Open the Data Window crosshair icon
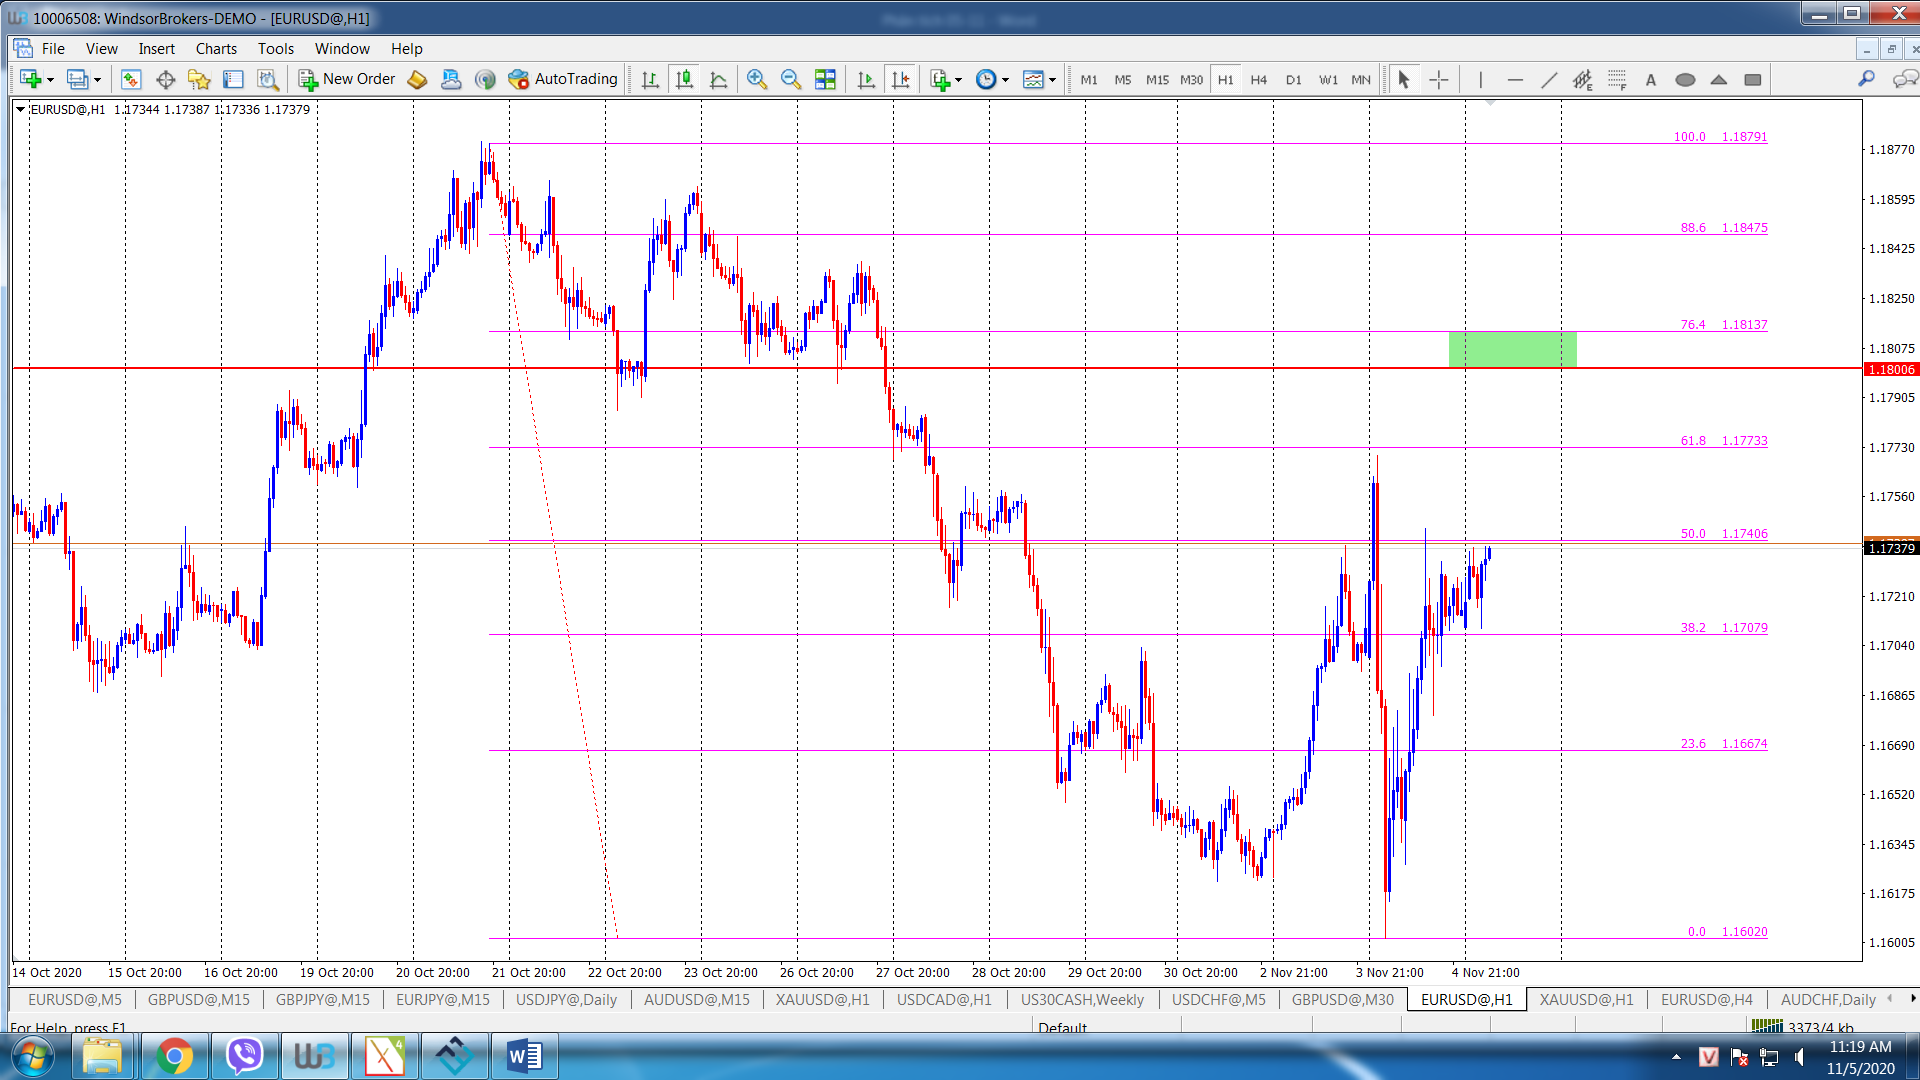Image resolution: width=1920 pixels, height=1080 pixels. click(165, 80)
